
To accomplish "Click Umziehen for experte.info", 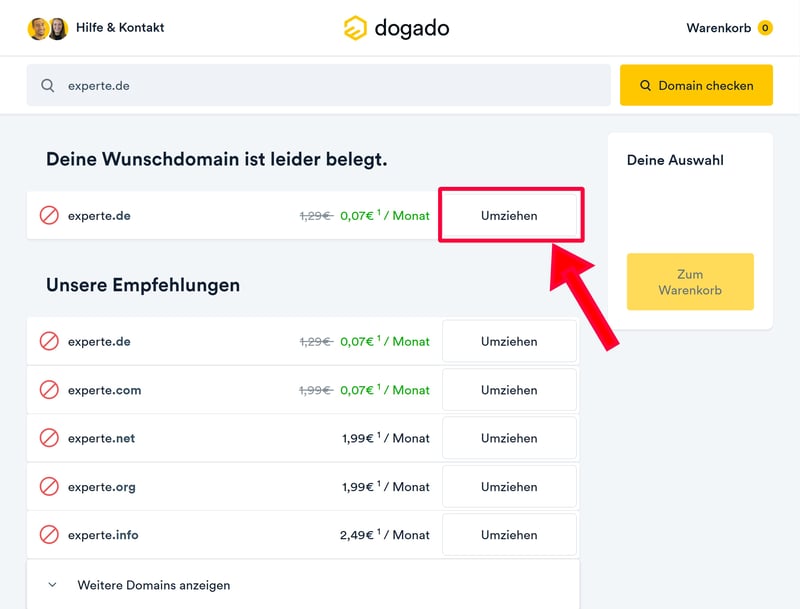I will (x=509, y=535).
